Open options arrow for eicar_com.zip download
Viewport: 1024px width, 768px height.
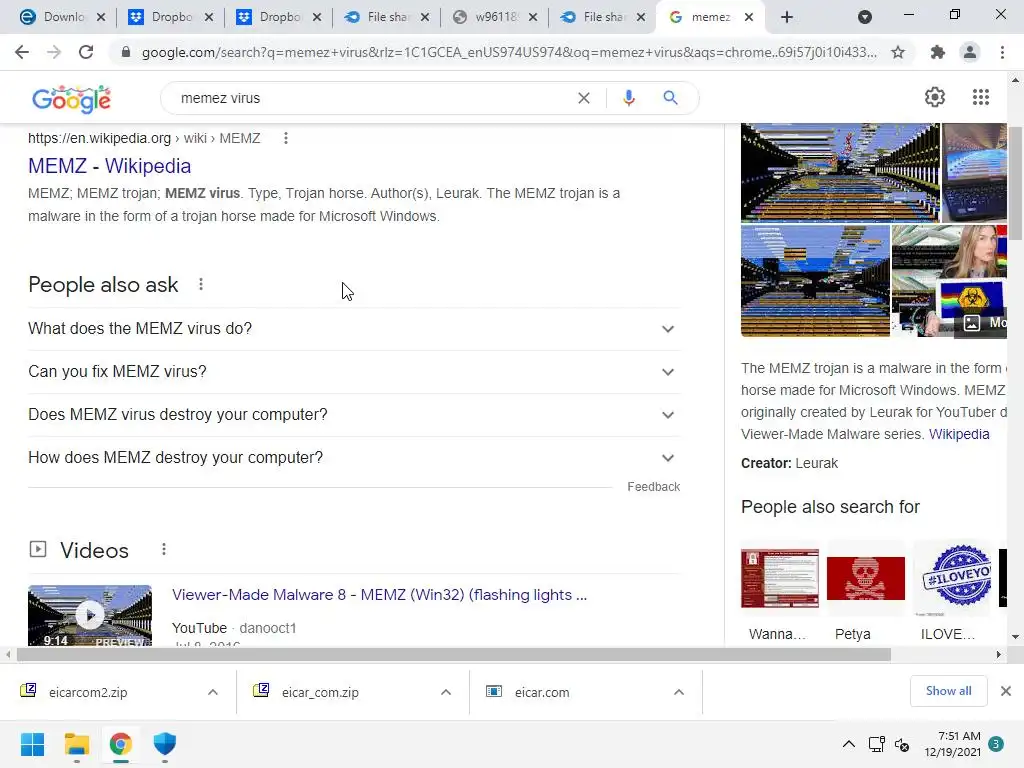click(446, 692)
